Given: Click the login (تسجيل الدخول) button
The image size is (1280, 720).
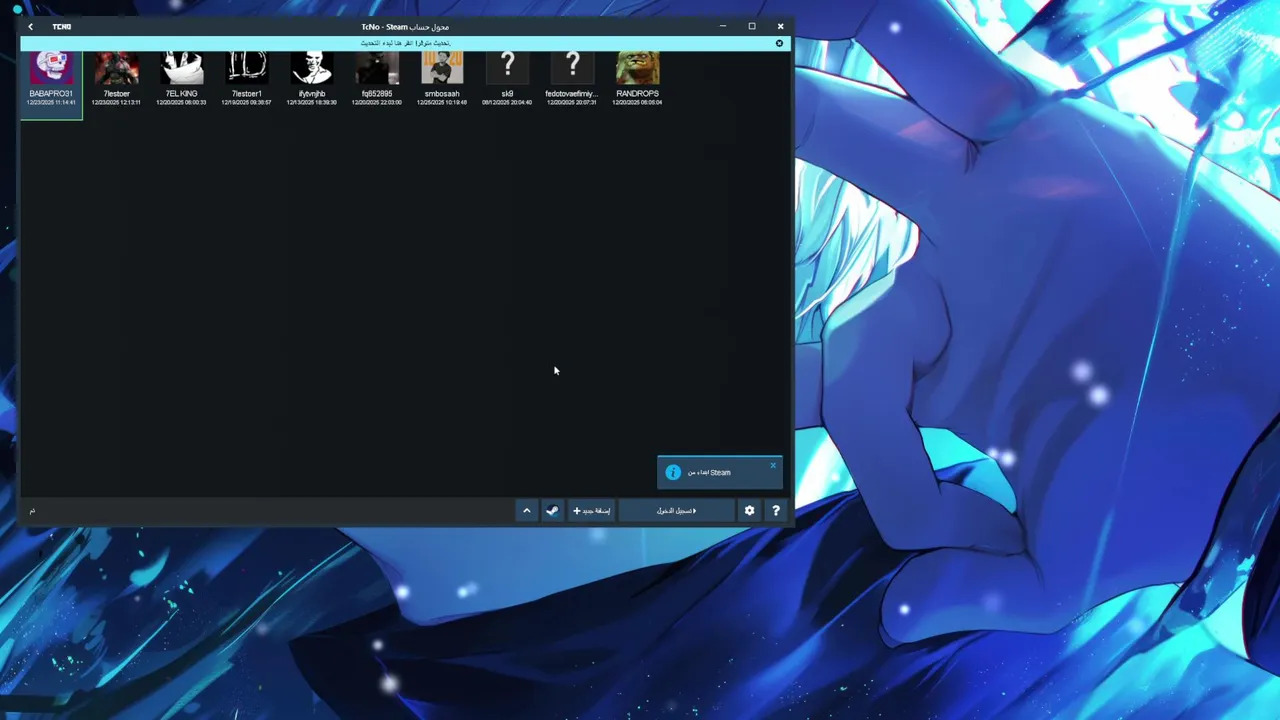Looking at the screenshot, I should (x=677, y=511).
